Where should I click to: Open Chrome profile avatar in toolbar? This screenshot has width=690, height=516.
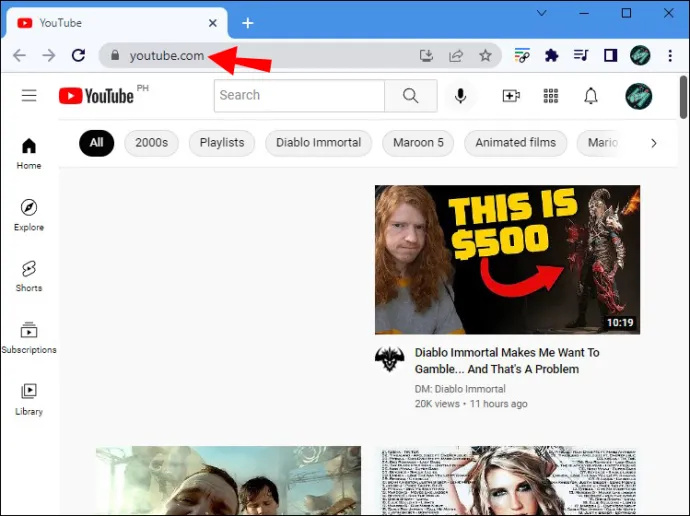(x=640, y=55)
